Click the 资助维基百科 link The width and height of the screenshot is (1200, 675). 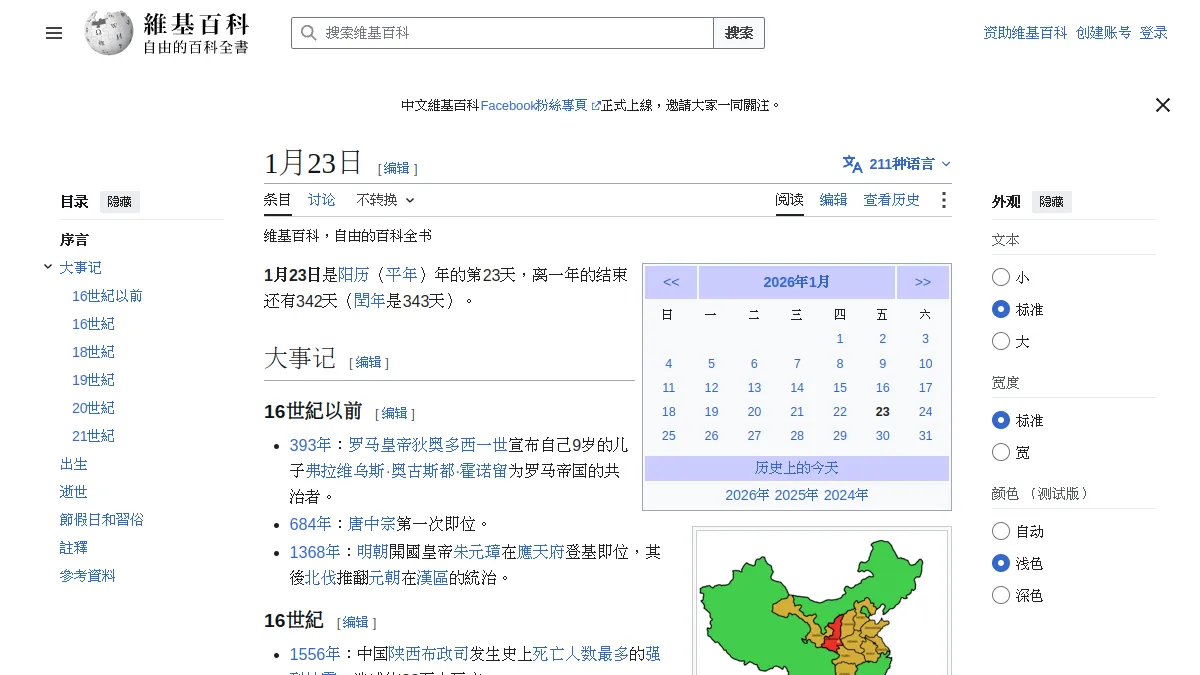pyautogui.click(x=1026, y=33)
